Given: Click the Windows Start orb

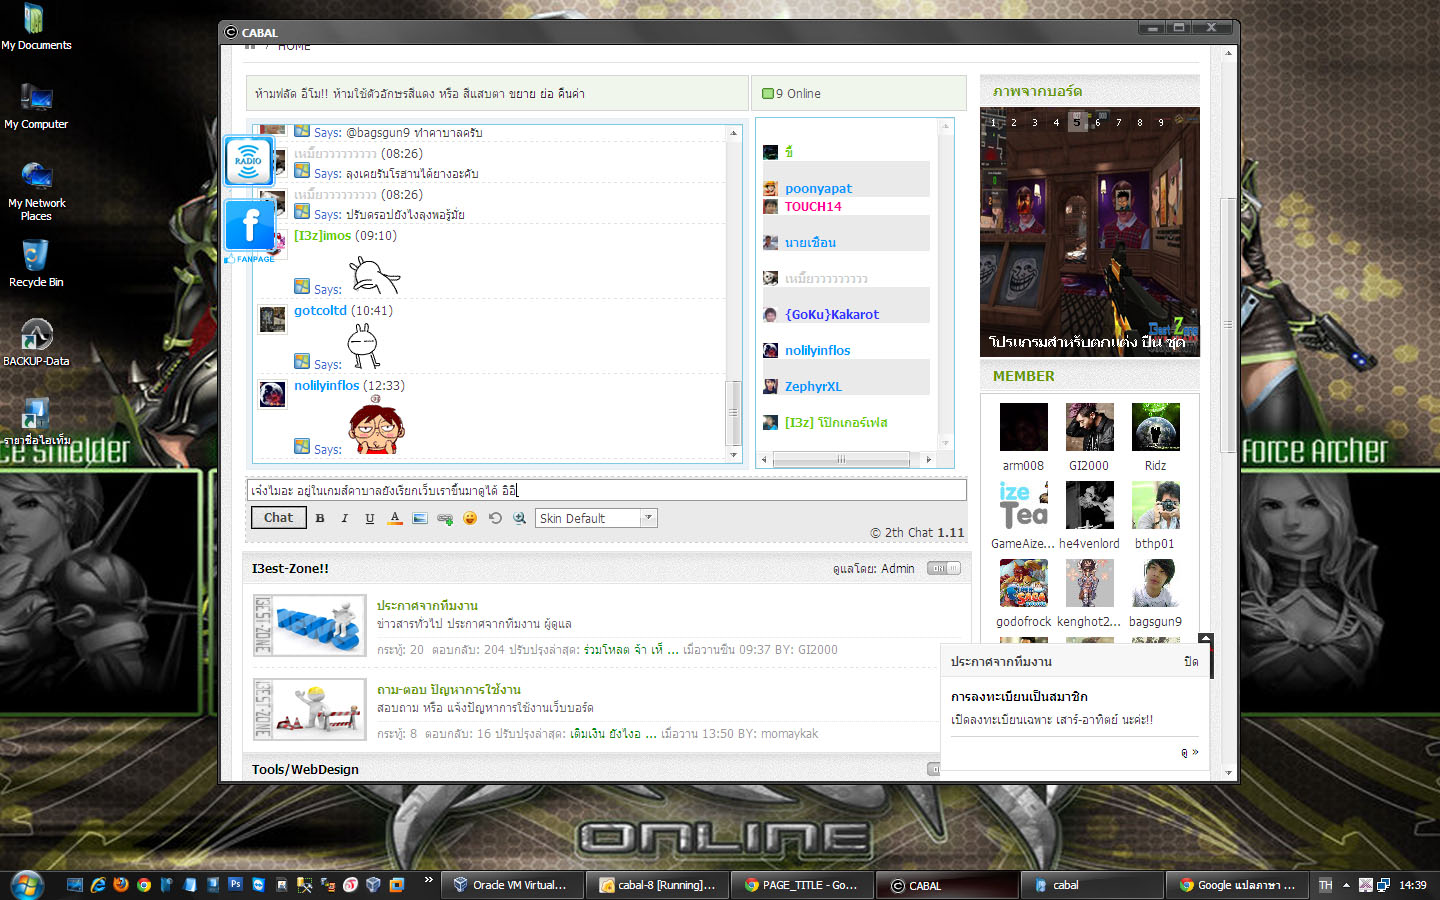Looking at the screenshot, I should (27, 885).
